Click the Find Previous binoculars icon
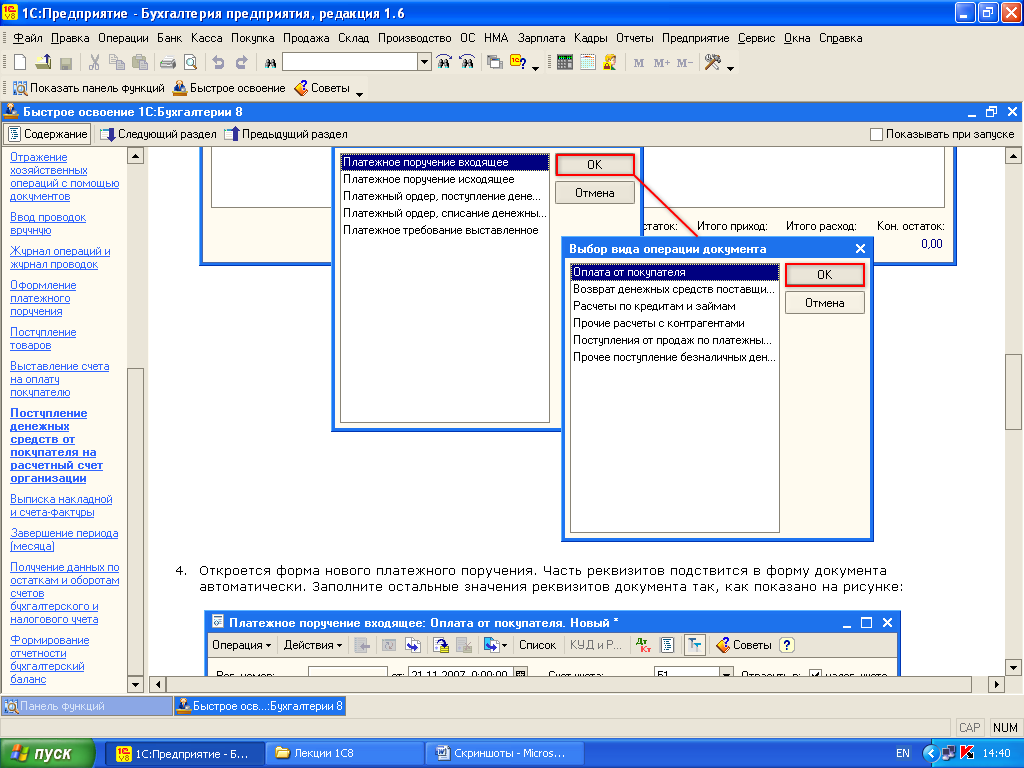Screen dimensions: 1024x768 (x=467, y=63)
